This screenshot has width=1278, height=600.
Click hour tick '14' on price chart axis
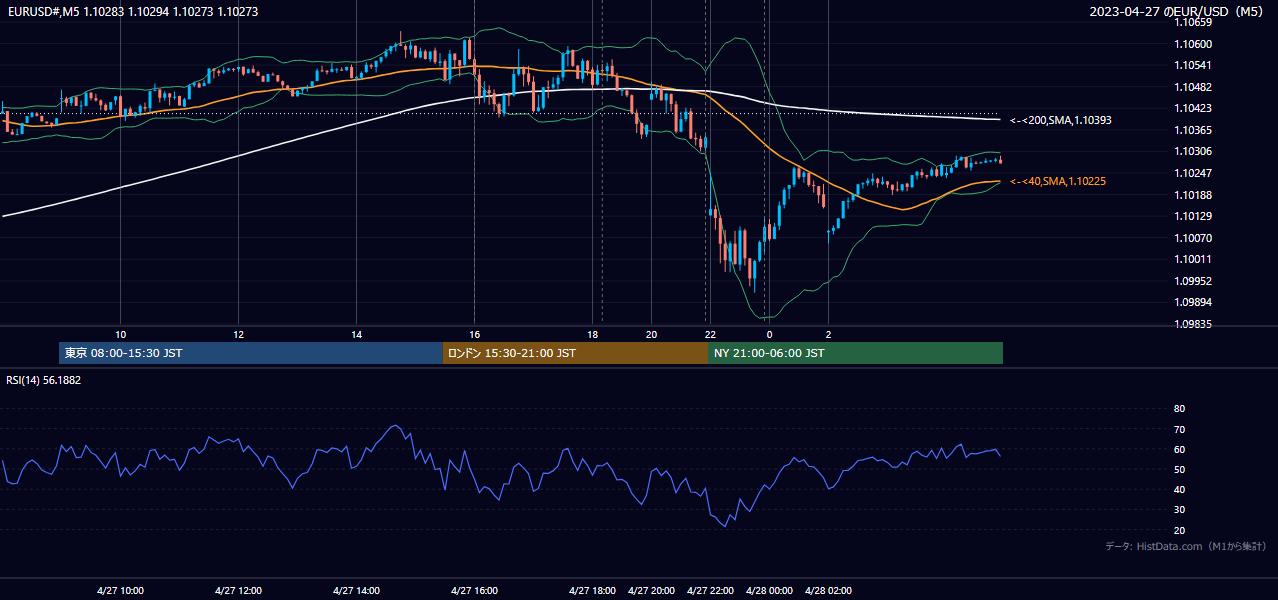click(356, 335)
